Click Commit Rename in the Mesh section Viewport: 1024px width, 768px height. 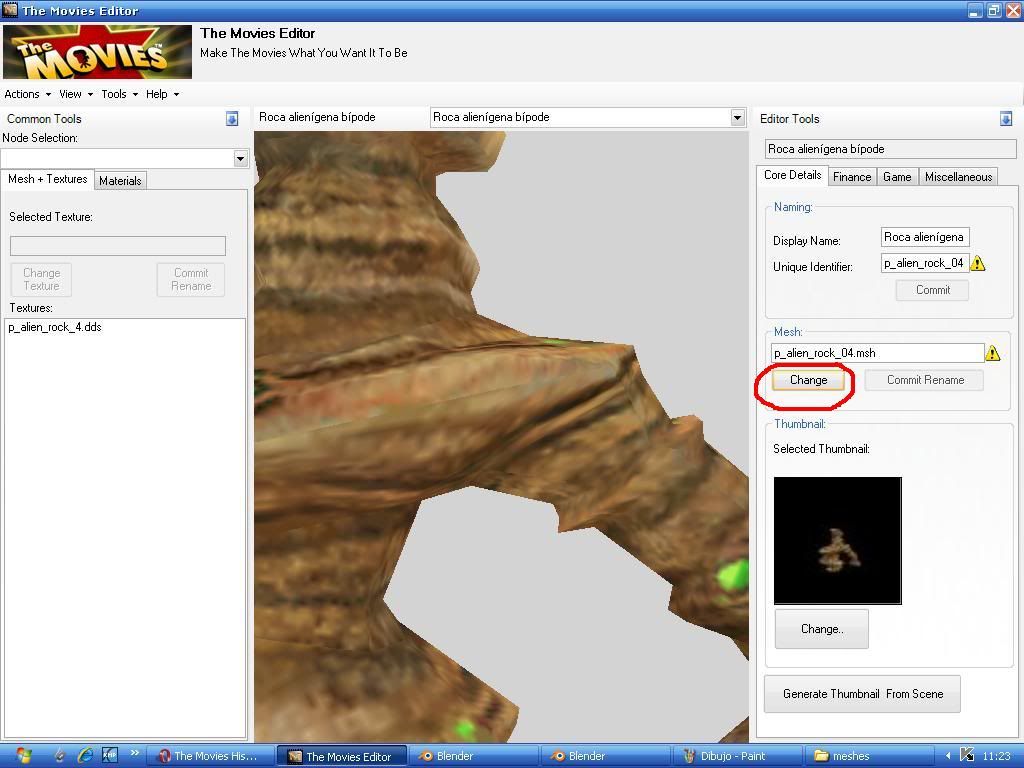click(x=925, y=380)
